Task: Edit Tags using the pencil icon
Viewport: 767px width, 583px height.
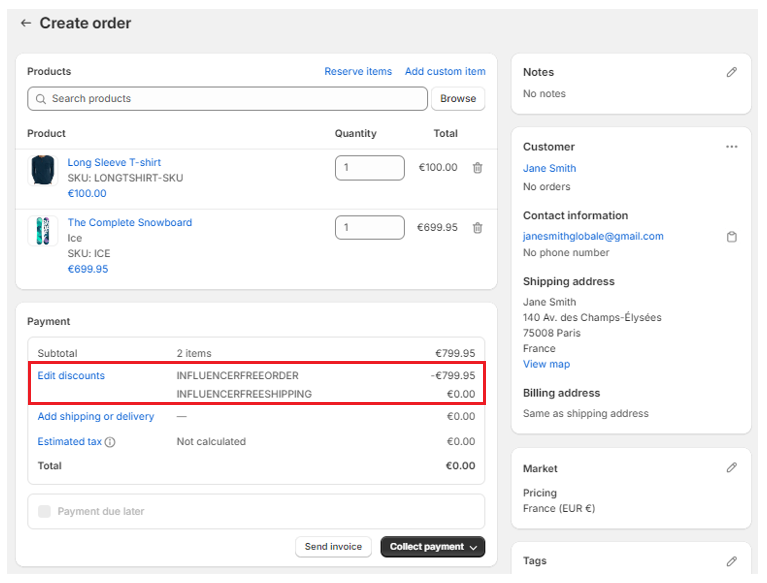Action: tap(731, 561)
